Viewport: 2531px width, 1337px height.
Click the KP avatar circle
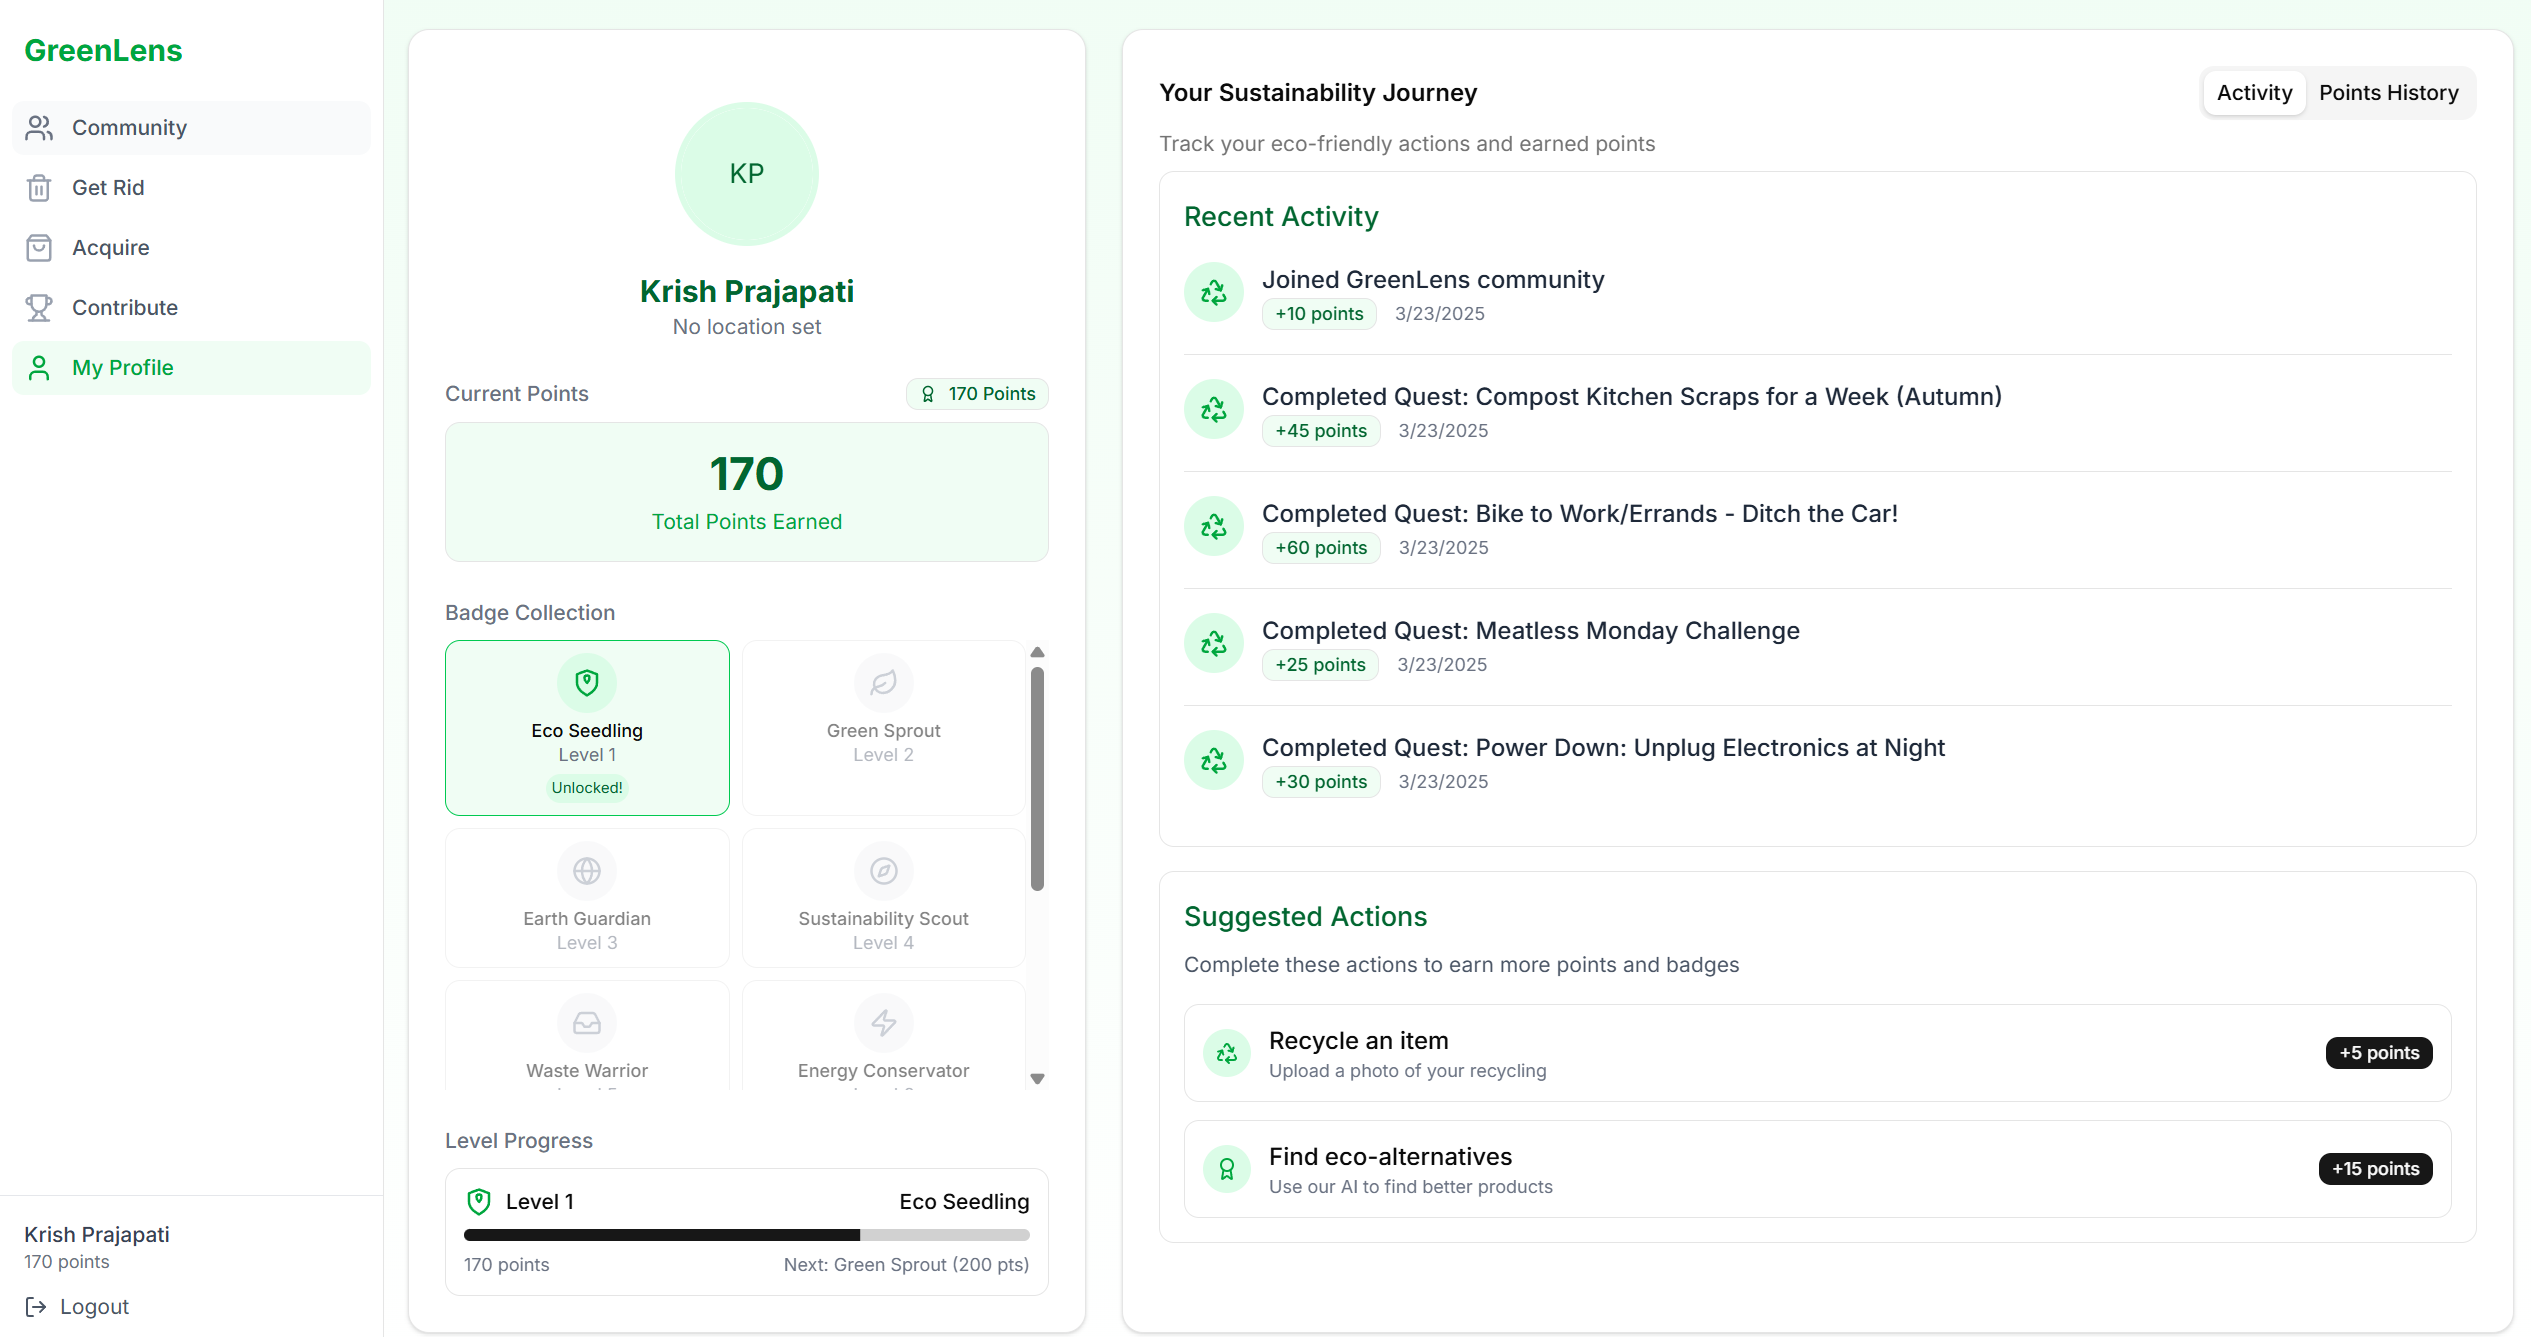pyautogui.click(x=746, y=174)
